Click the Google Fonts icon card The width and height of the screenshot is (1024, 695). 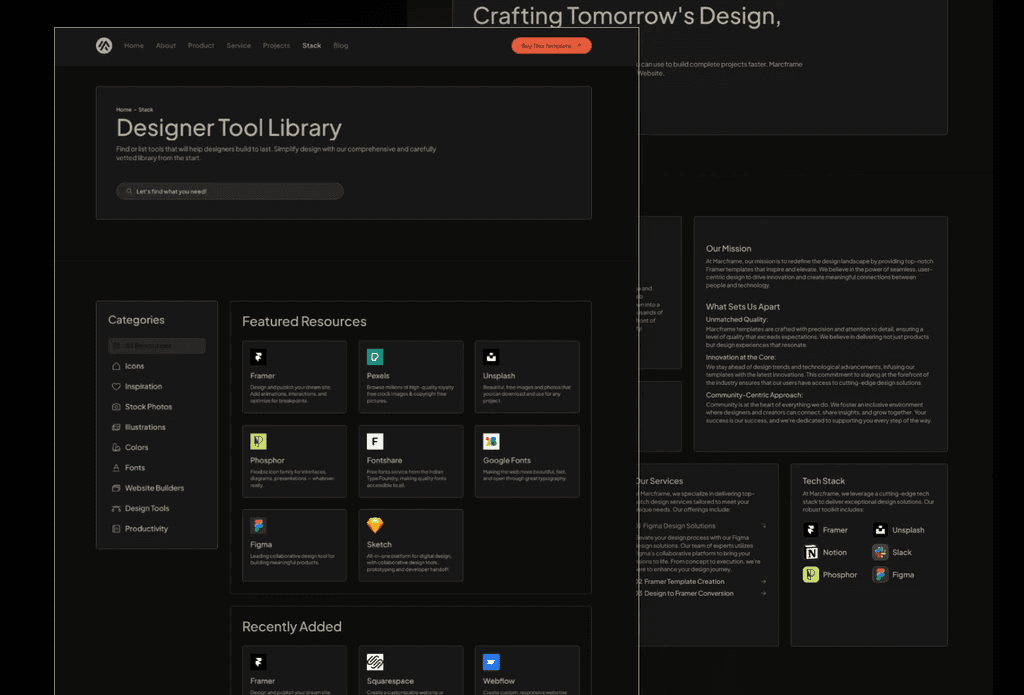pyautogui.click(x=491, y=442)
